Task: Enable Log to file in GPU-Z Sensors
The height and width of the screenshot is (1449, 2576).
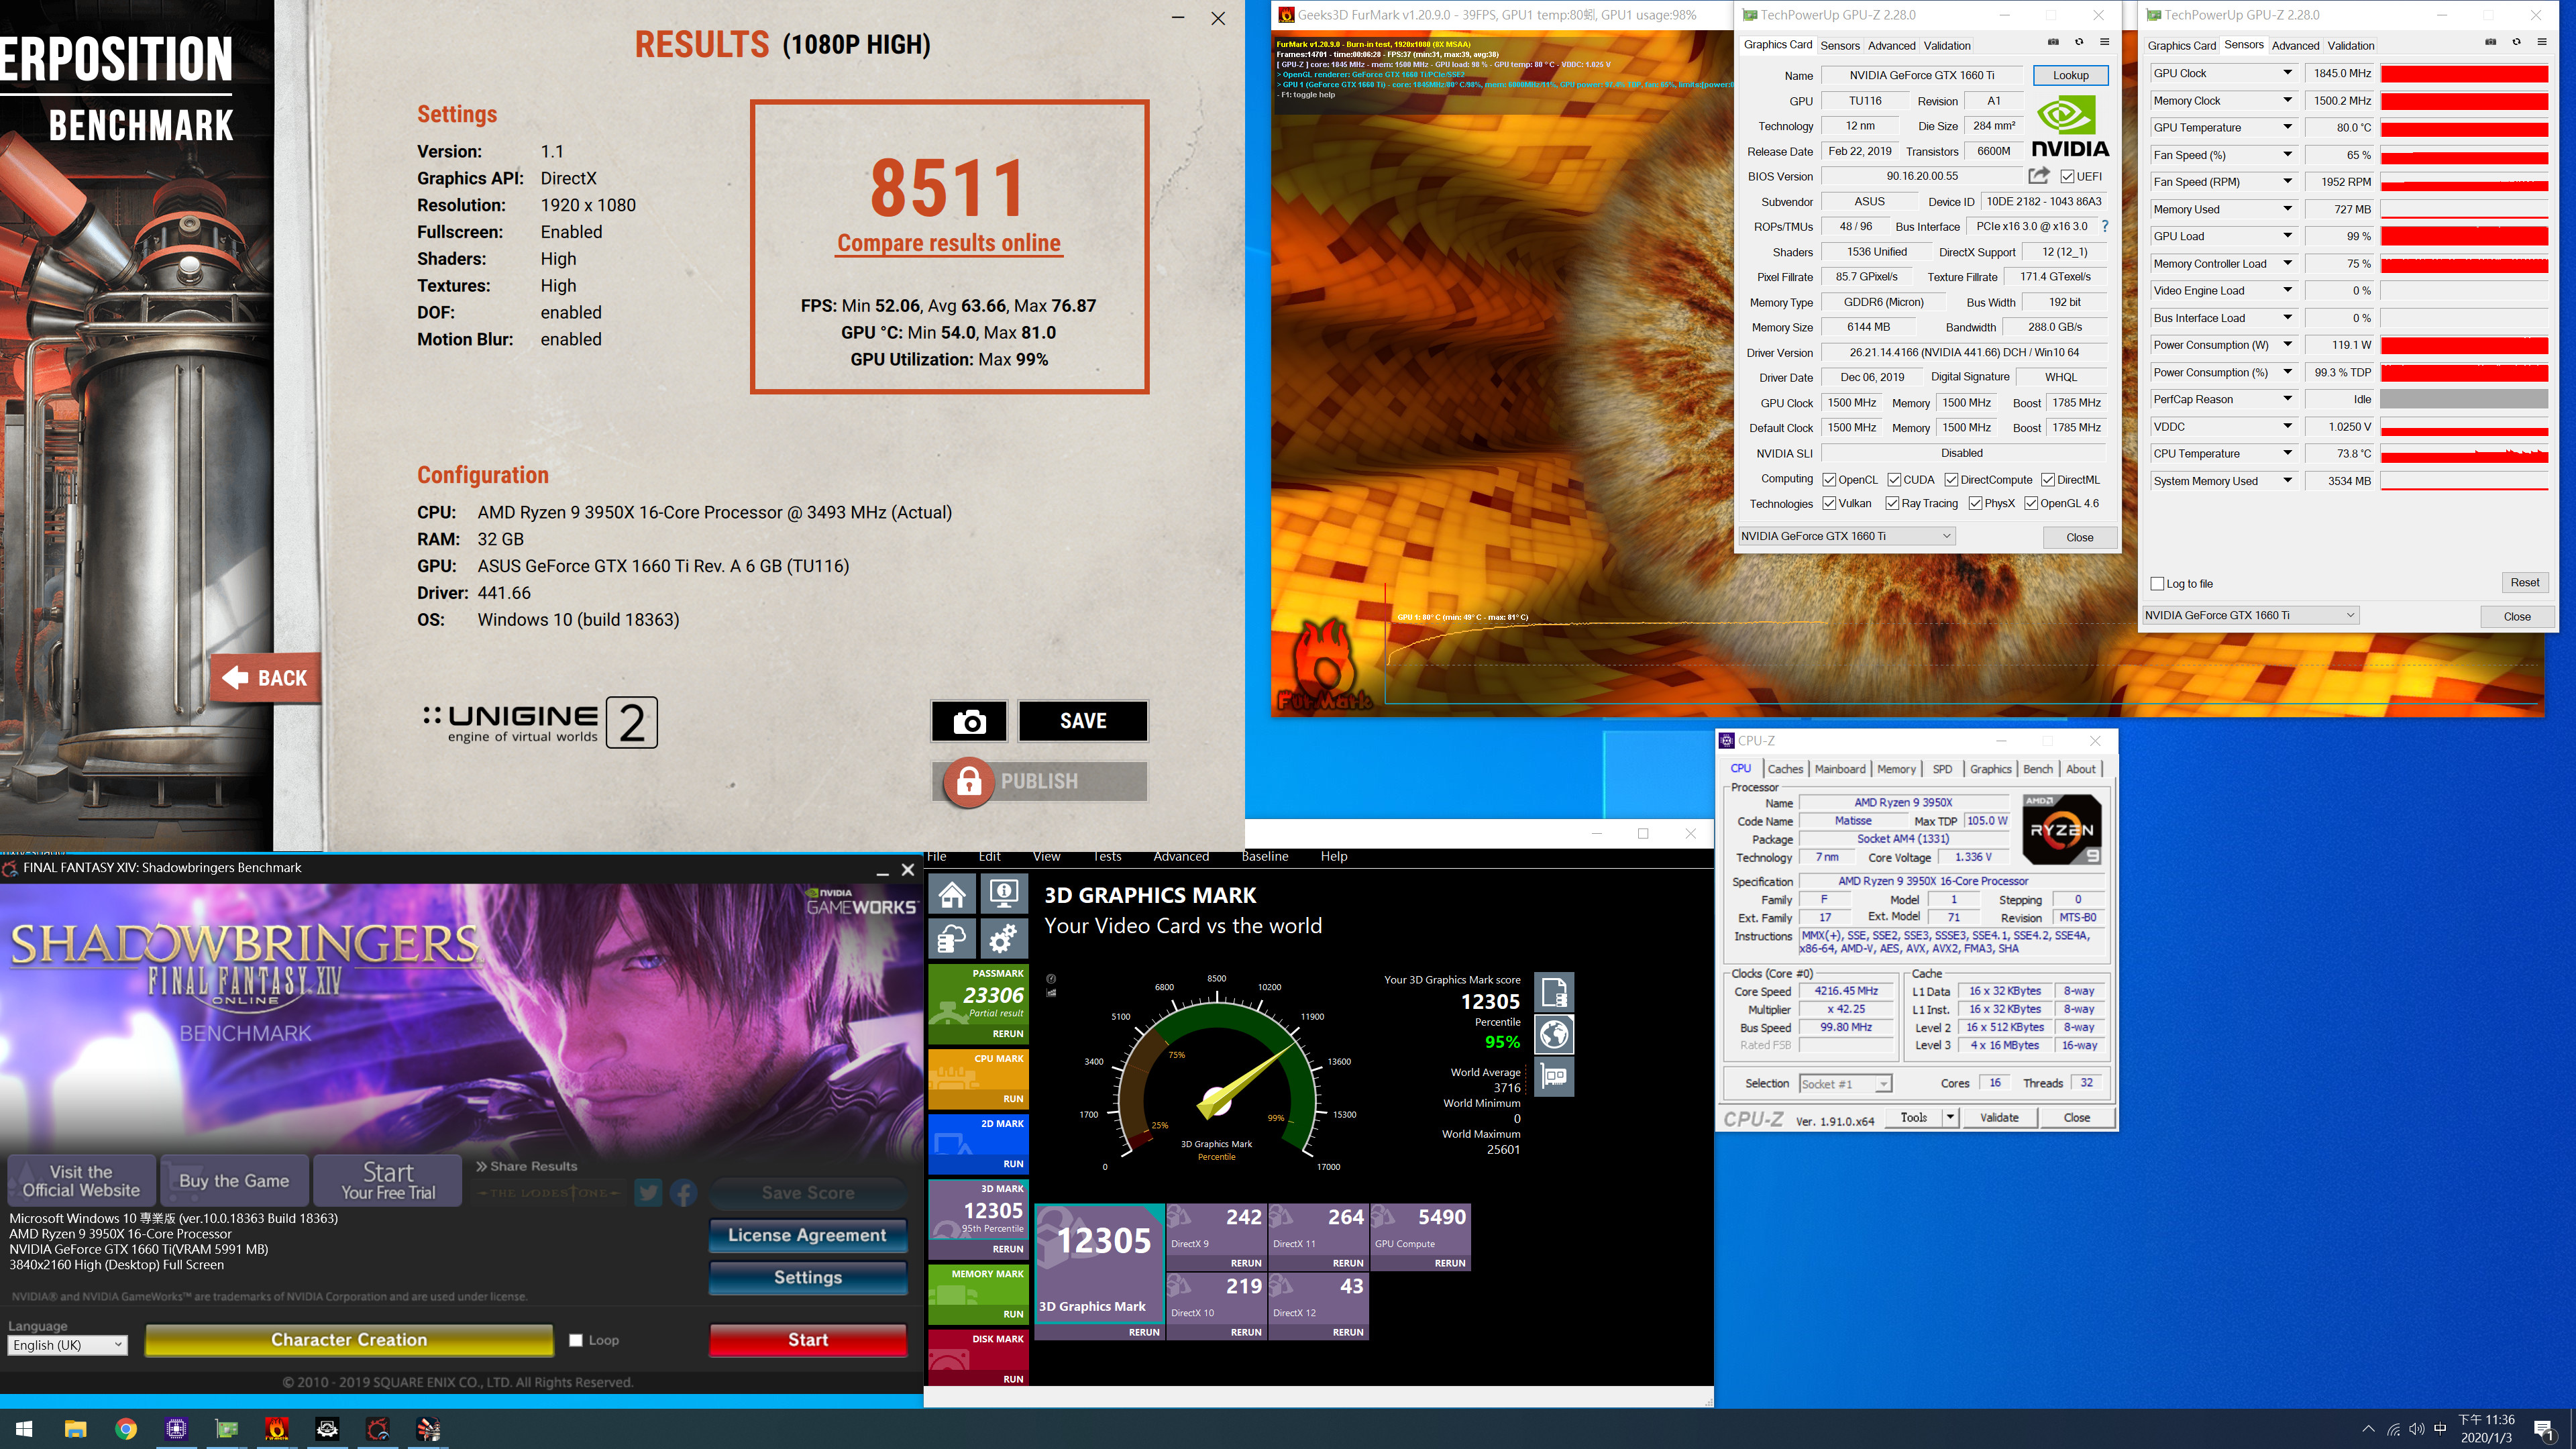Action: [x=2157, y=584]
